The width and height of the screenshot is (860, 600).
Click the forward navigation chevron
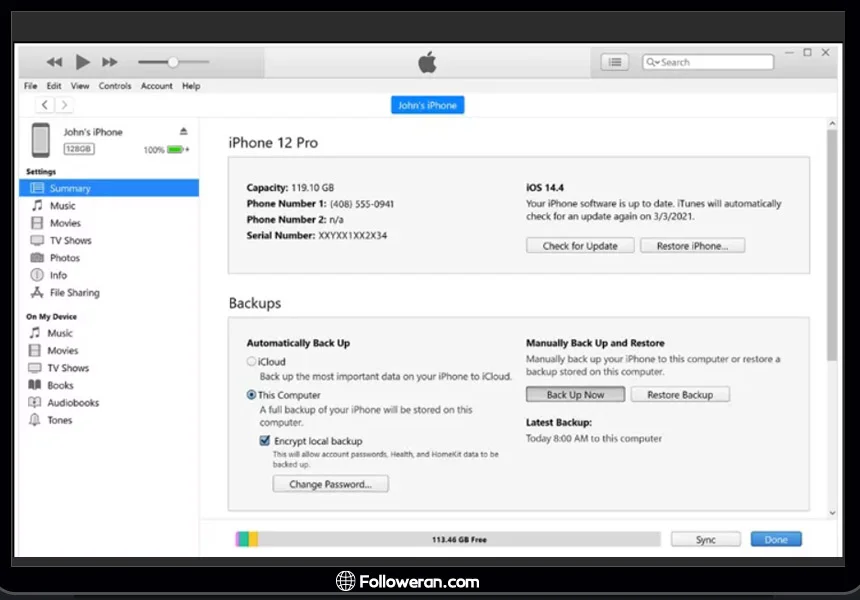point(64,105)
